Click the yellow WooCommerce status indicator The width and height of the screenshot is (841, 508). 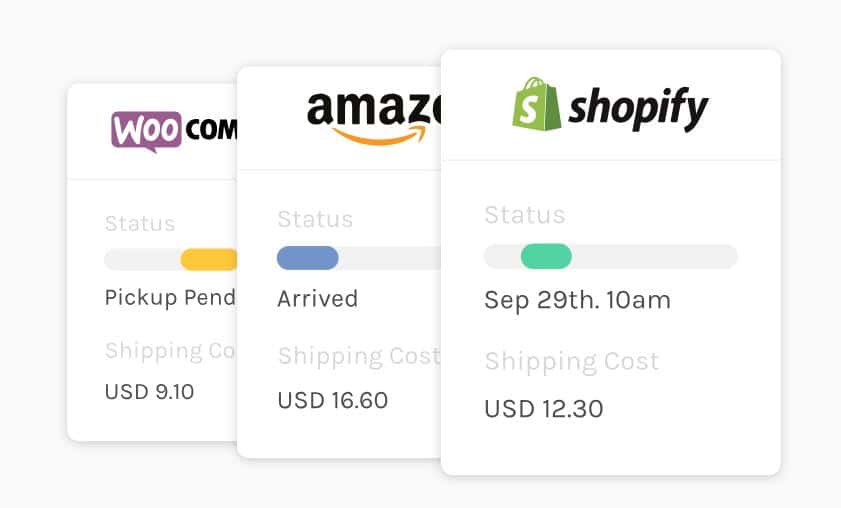[x=209, y=260]
